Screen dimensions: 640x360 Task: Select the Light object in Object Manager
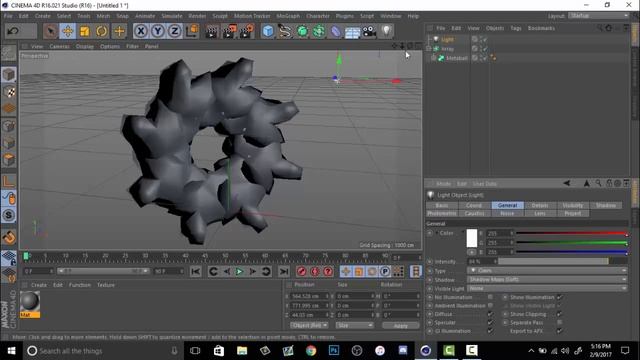pos(447,40)
